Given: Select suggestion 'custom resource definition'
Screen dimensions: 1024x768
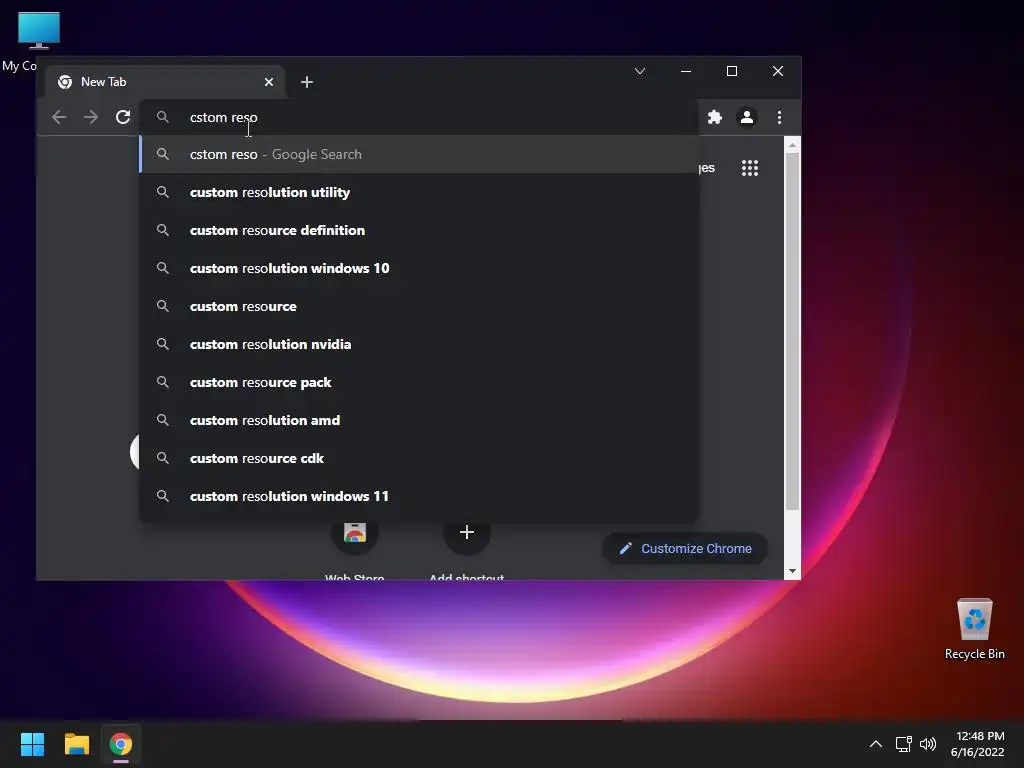Looking at the screenshot, I should click(419, 230).
